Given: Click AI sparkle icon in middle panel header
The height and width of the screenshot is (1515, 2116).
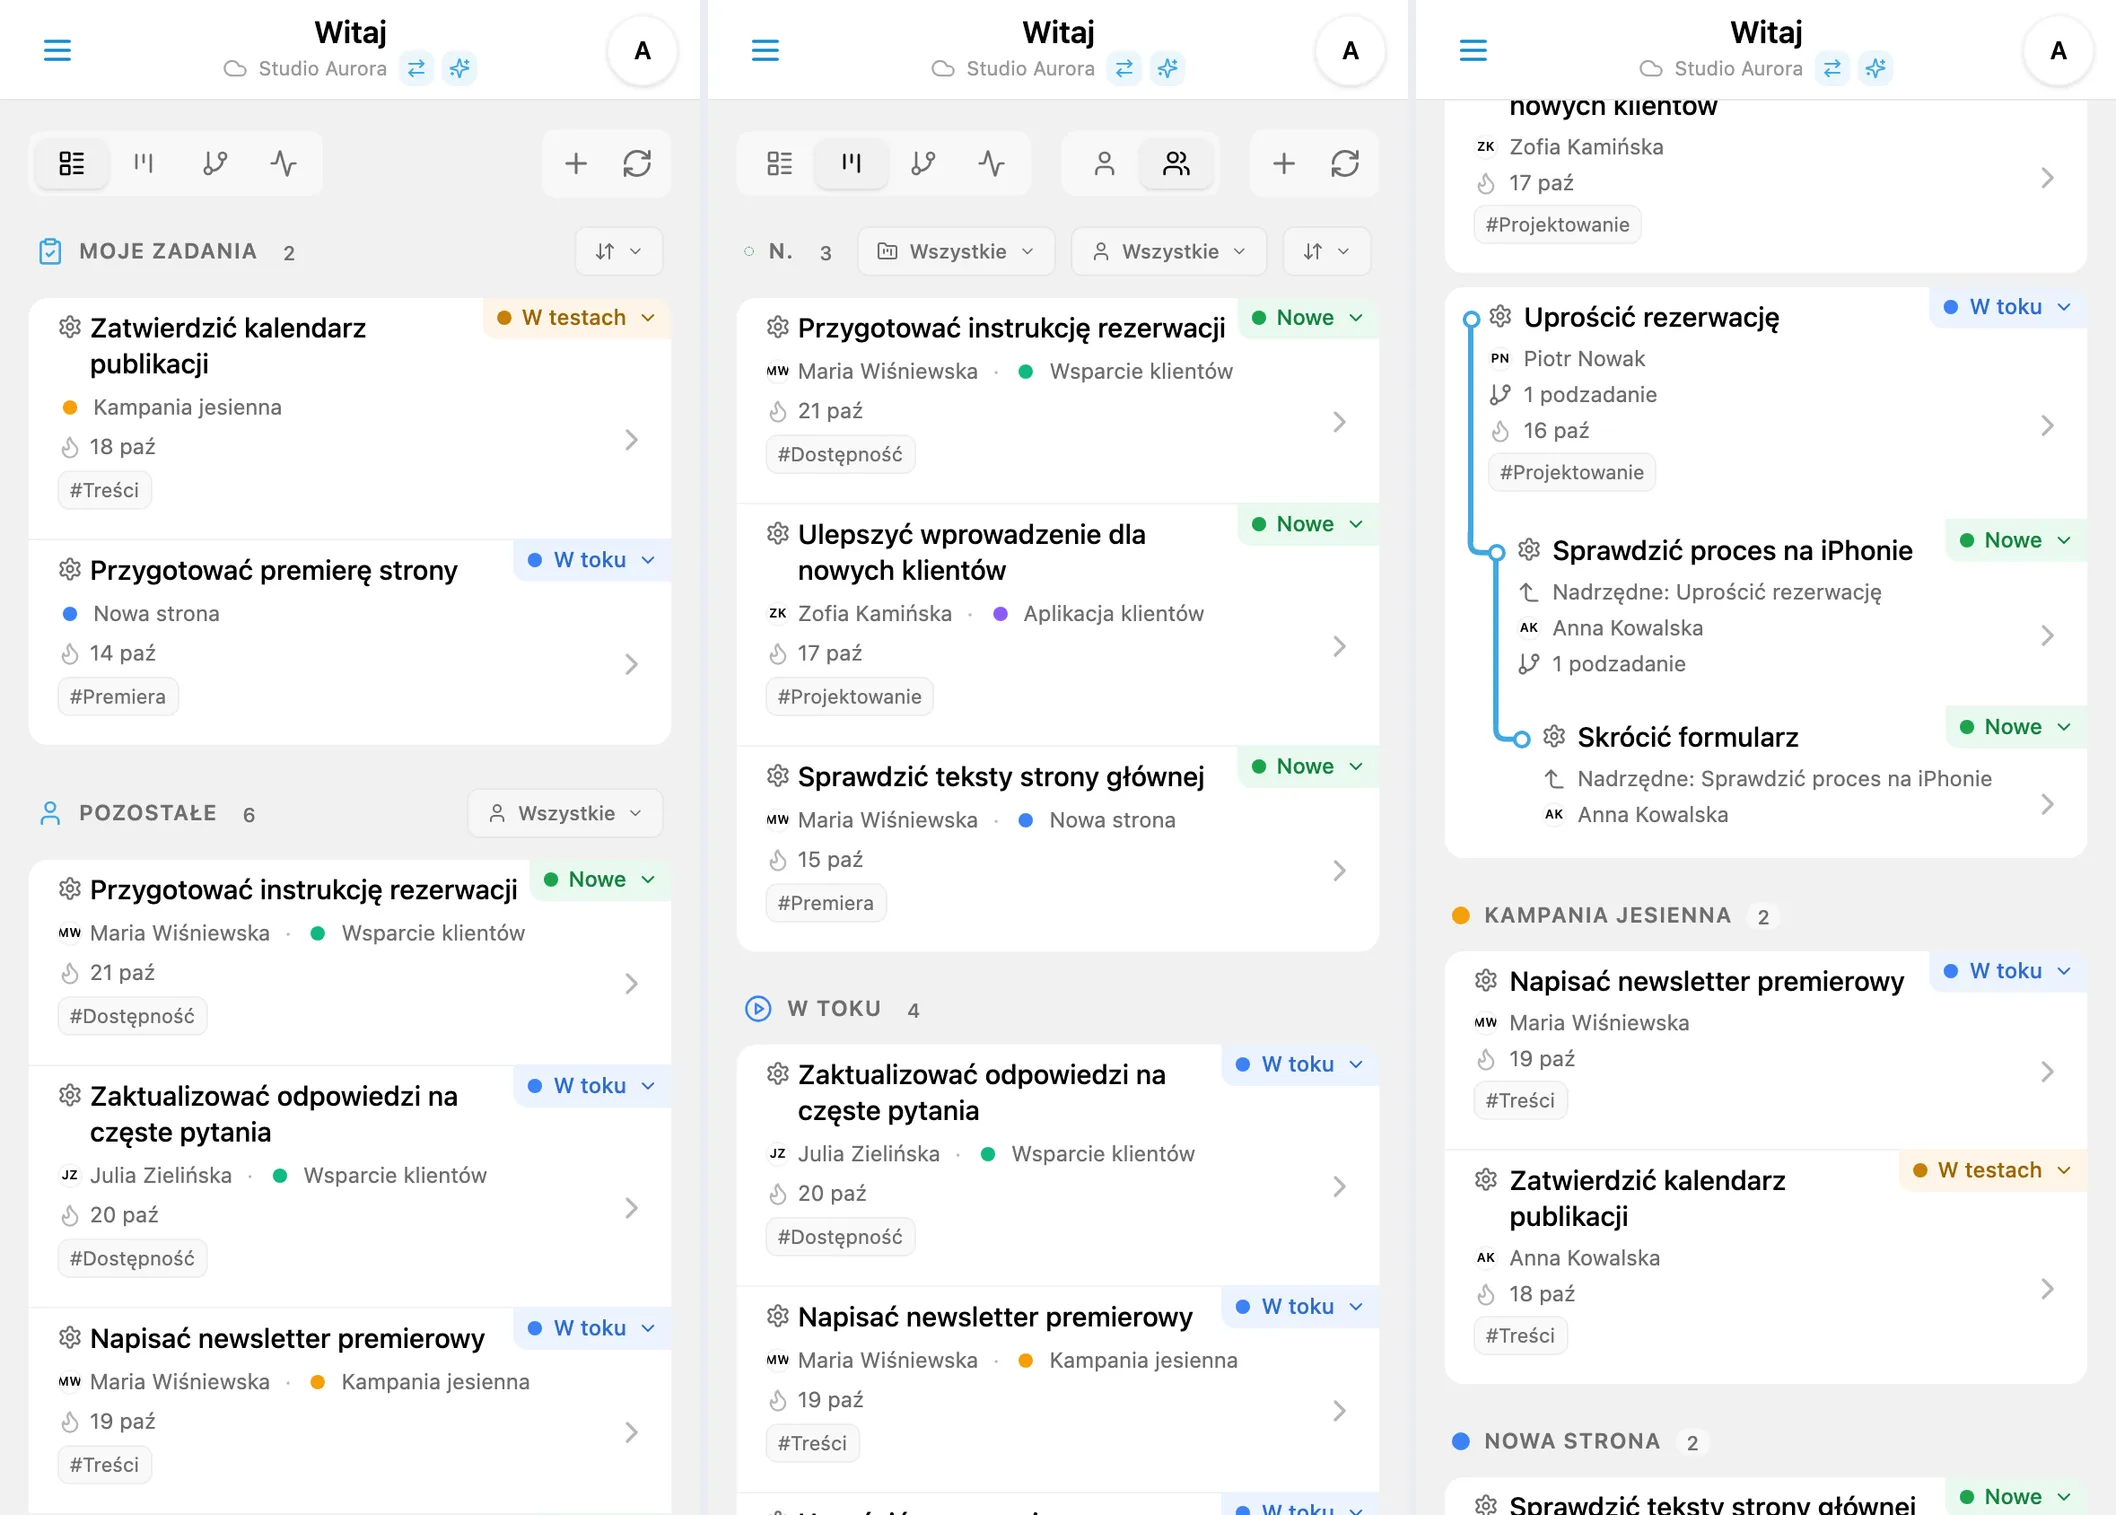Looking at the screenshot, I should coord(1168,68).
